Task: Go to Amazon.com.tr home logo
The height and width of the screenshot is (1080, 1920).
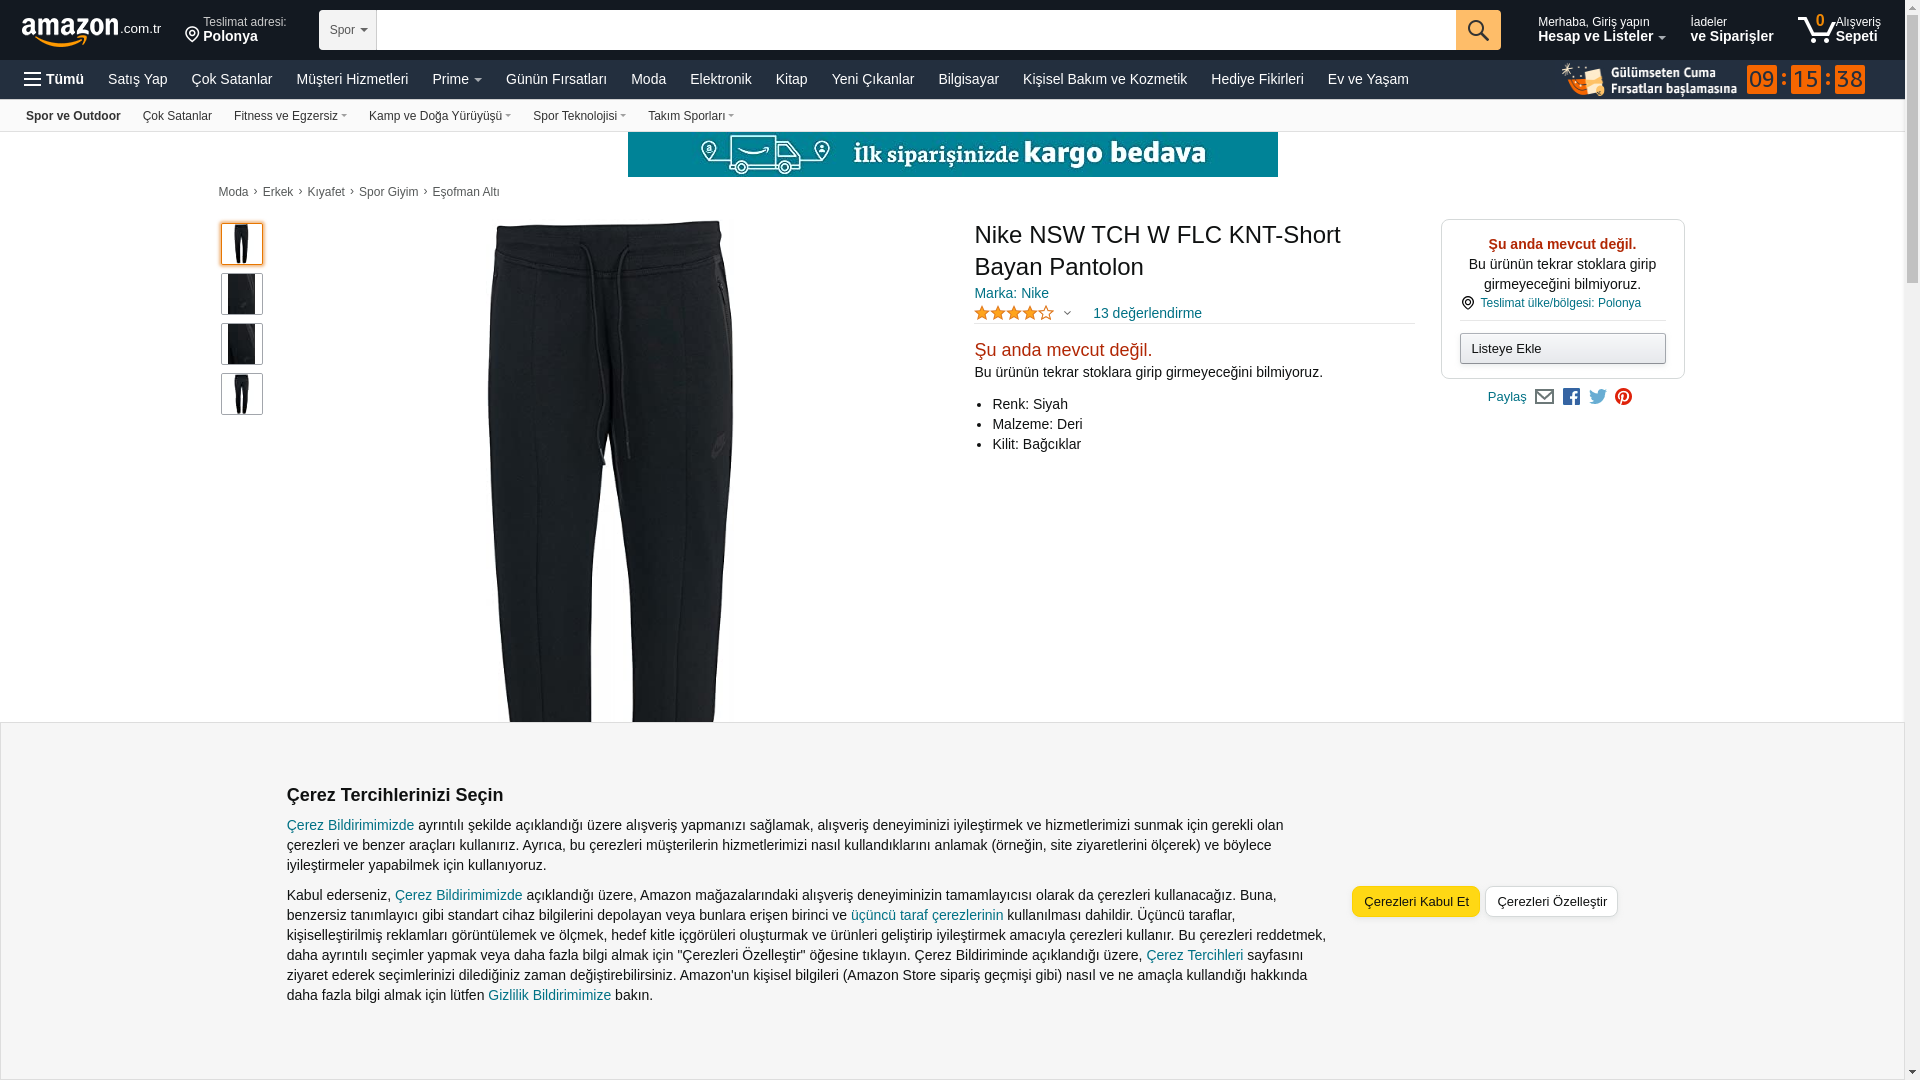Action: click(91, 31)
